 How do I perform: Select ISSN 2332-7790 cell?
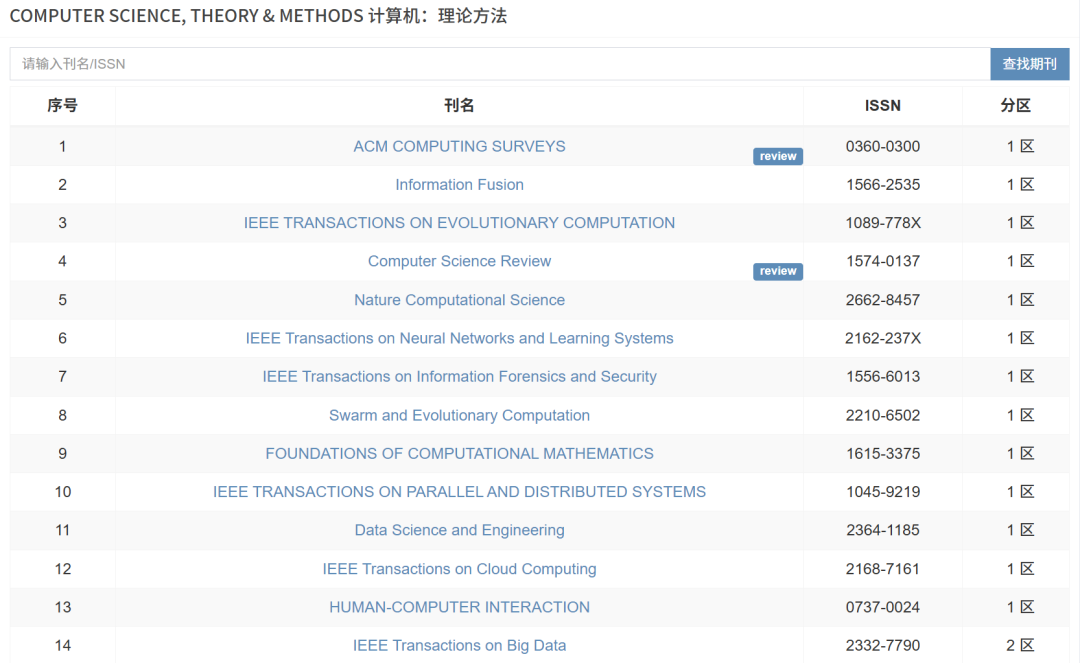883,645
